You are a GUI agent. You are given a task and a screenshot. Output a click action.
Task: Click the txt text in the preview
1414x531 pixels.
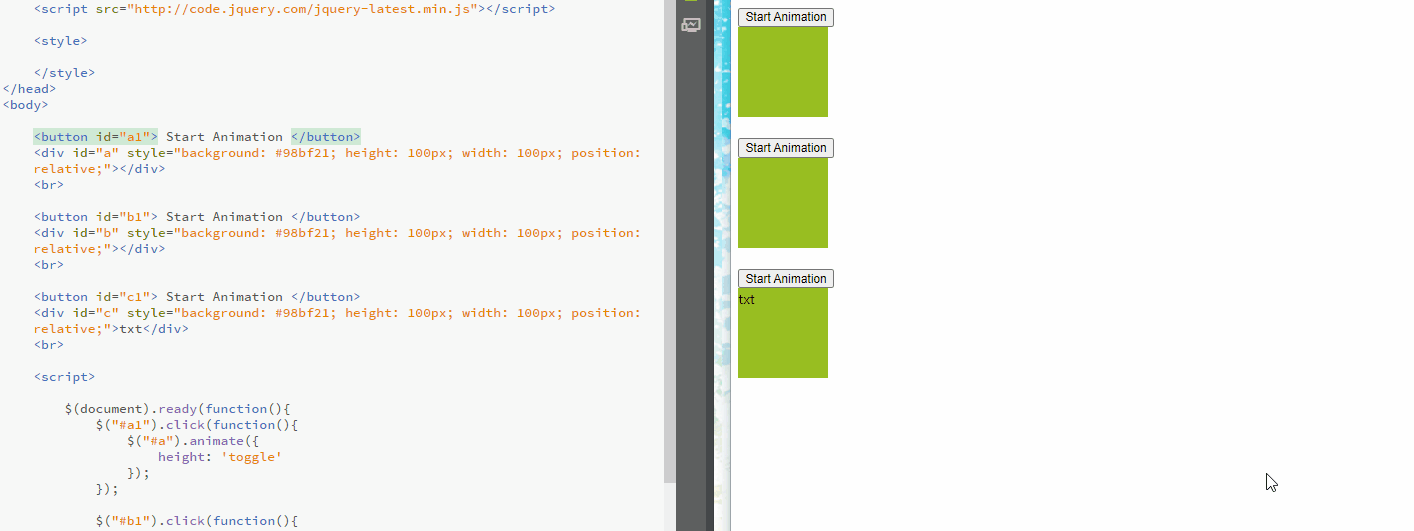(746, 300)
